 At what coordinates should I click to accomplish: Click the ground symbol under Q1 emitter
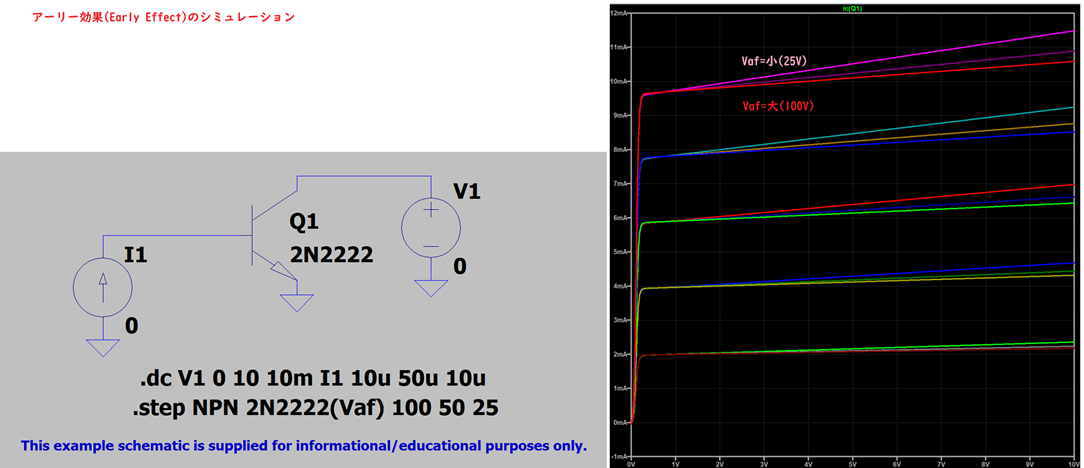pos(297,301)
